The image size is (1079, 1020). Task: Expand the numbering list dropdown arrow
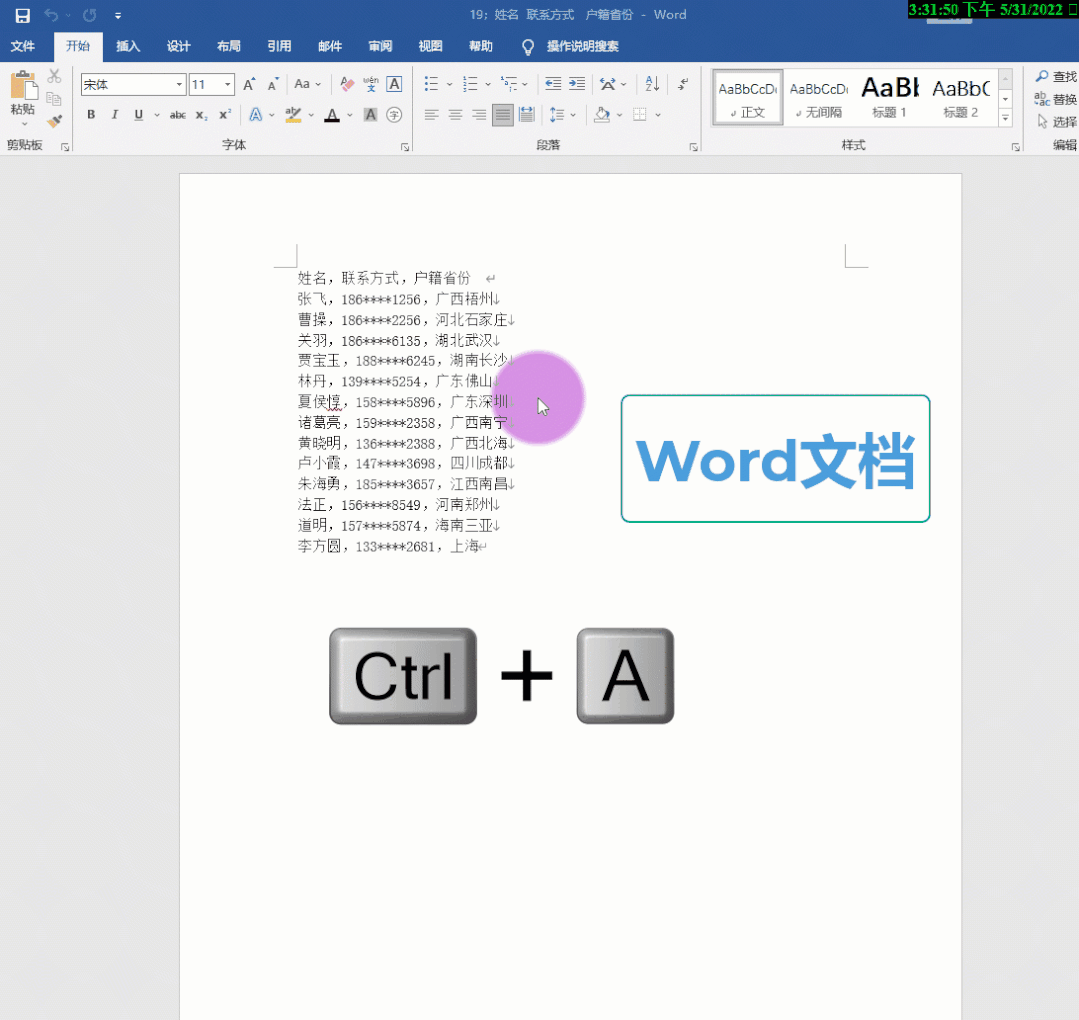pyautogui.click(x=488, y=85)
